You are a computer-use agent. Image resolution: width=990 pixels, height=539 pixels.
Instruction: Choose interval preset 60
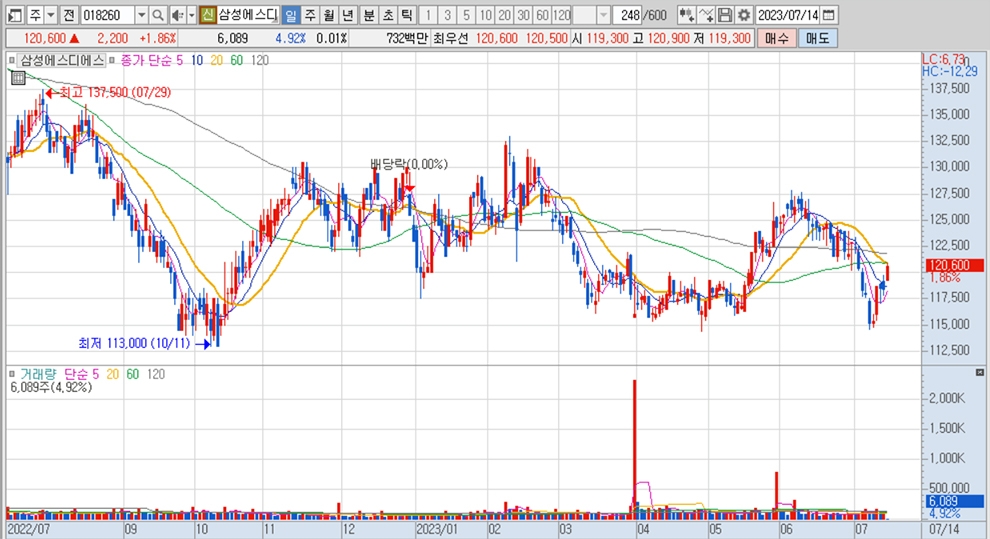(x=542, y=15)
